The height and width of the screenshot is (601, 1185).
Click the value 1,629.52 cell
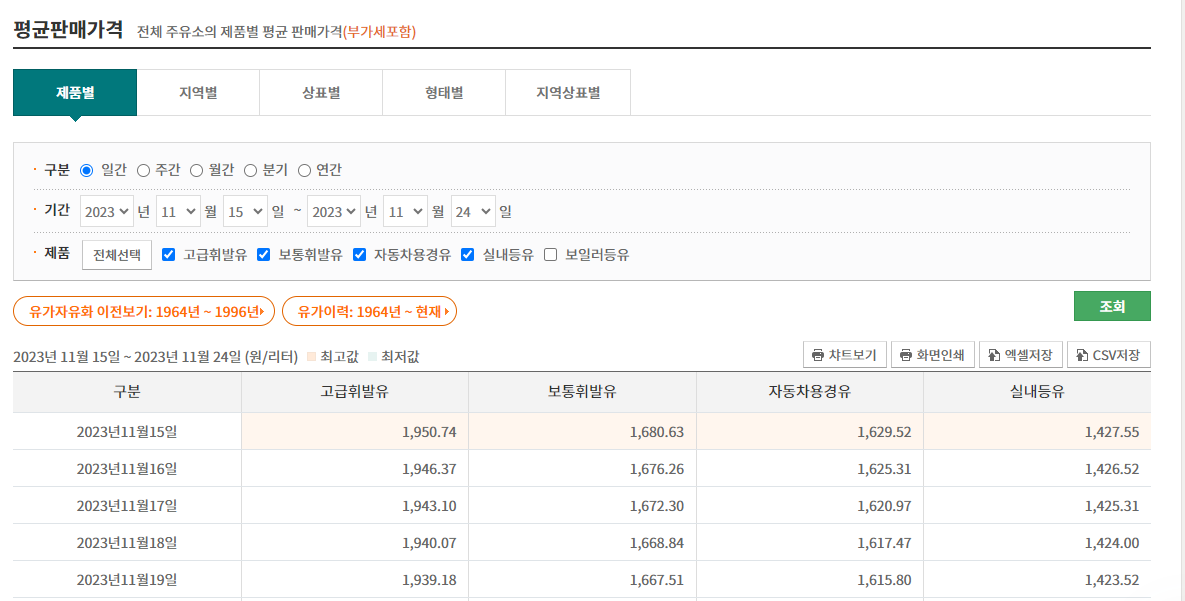(x=810, y=432)
